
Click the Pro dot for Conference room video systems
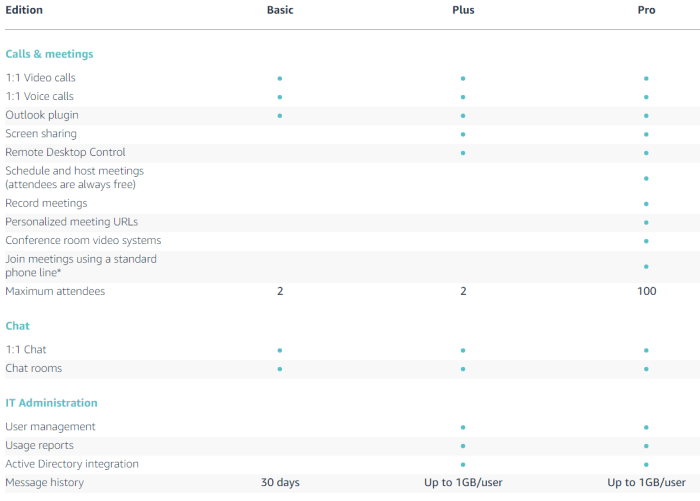tap(647, 241)
